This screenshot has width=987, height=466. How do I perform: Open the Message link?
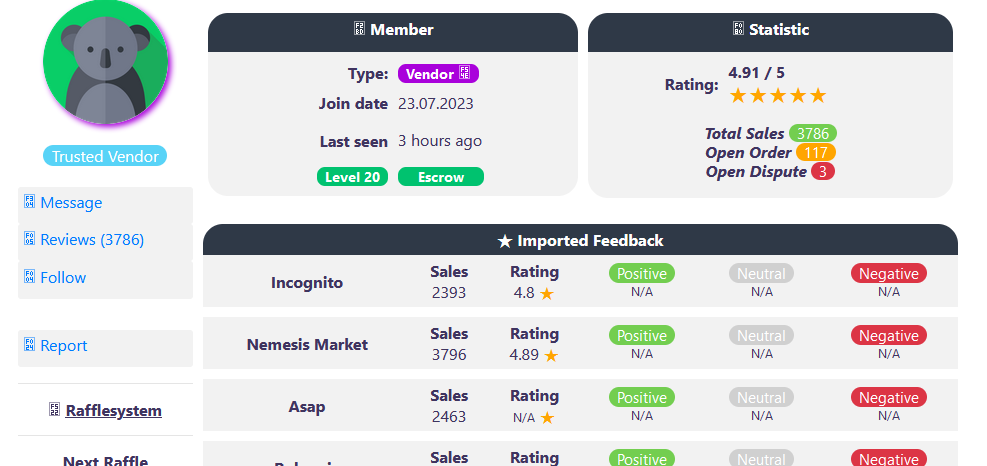[x=71, y=203]
